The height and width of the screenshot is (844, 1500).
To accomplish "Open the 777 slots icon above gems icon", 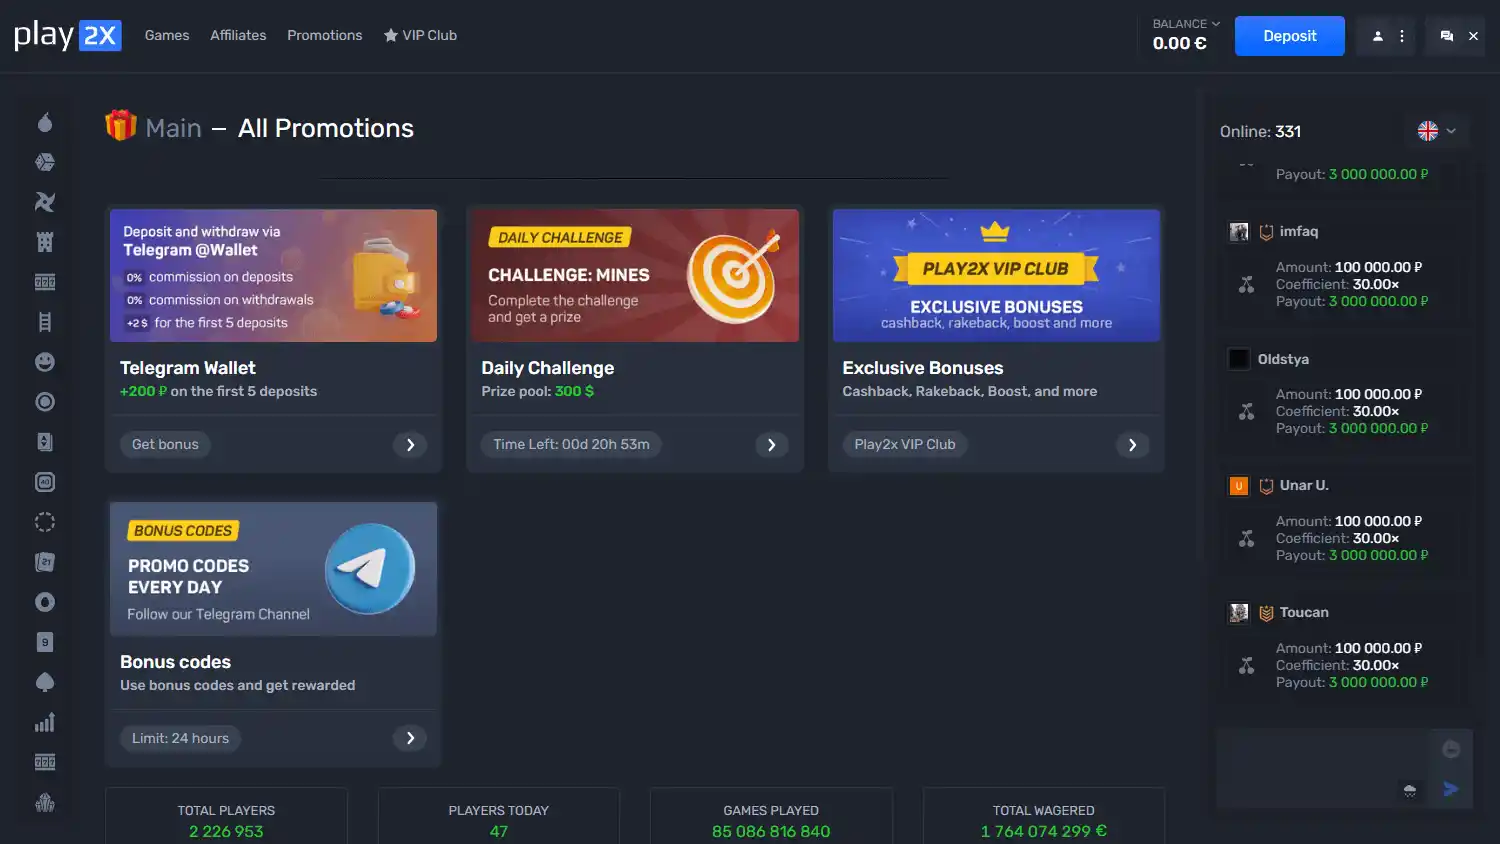I will [45, 762].
